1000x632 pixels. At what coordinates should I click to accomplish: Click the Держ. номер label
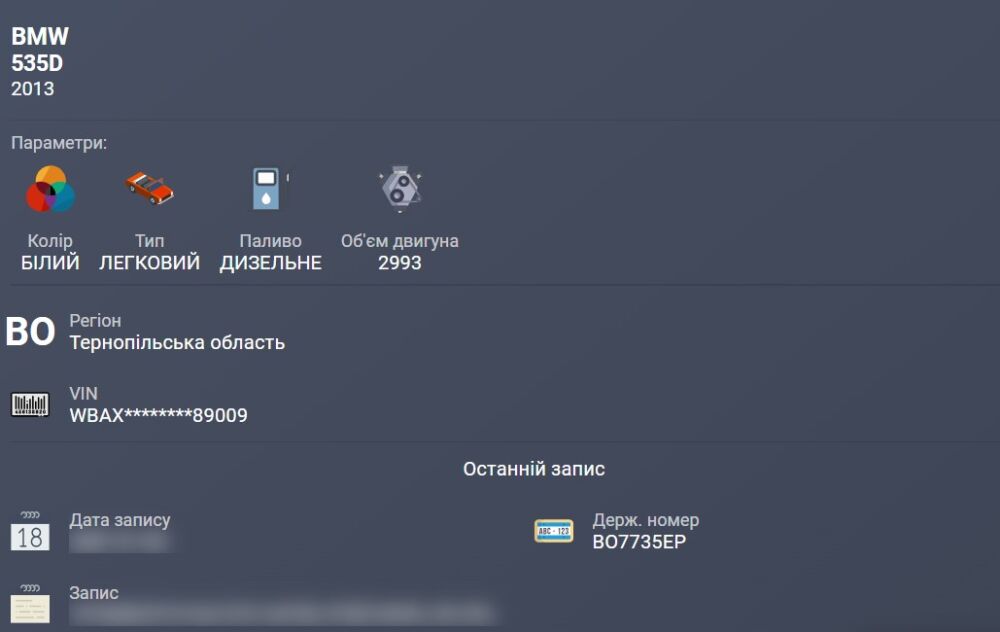(646, 520)
